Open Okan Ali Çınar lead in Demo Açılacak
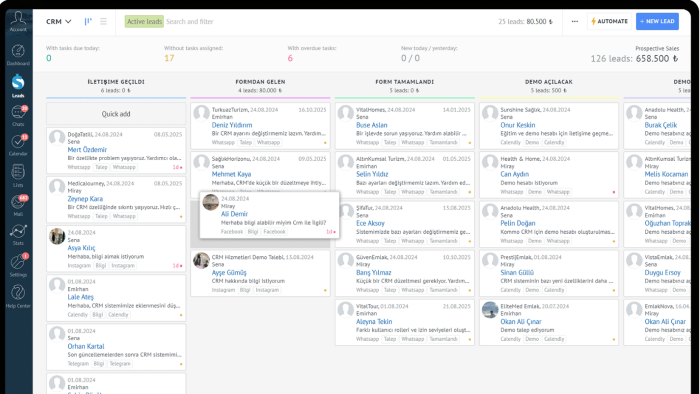This screenshot has height=394, width=700. [521, 321]
